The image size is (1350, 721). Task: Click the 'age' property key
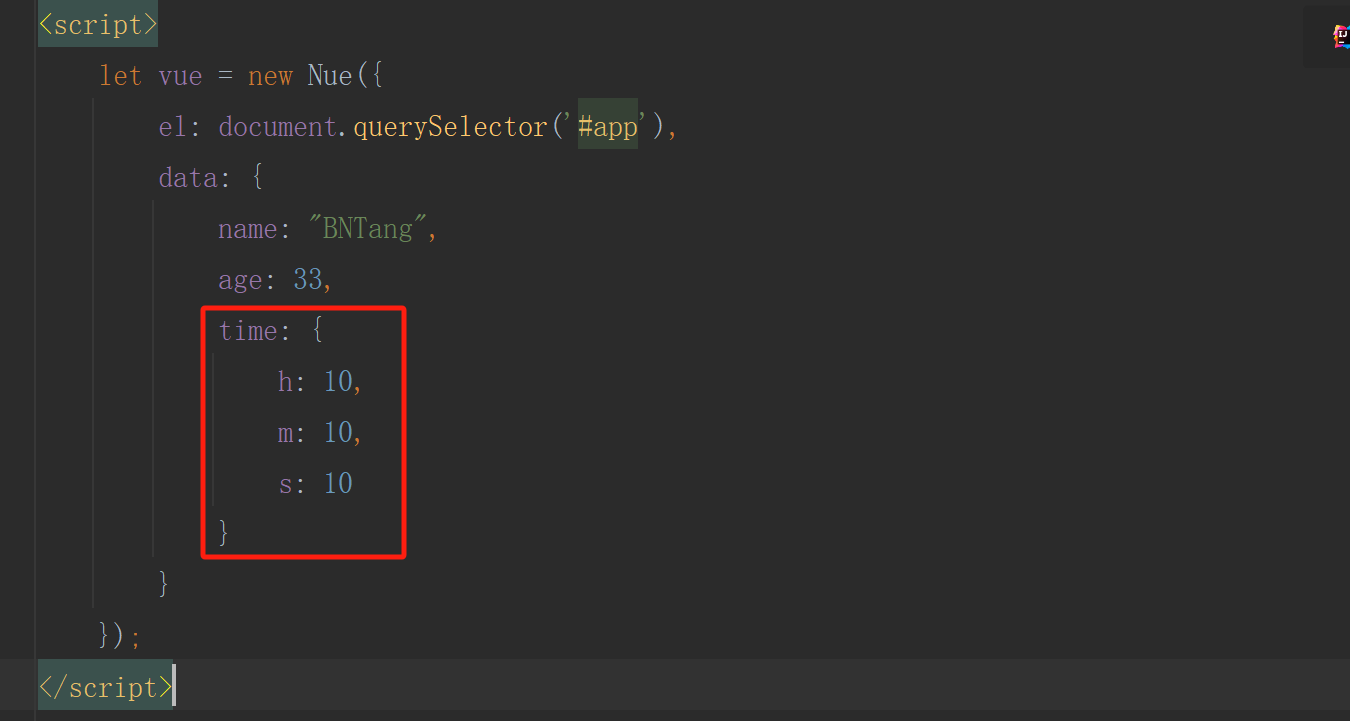tap(240, 280)
